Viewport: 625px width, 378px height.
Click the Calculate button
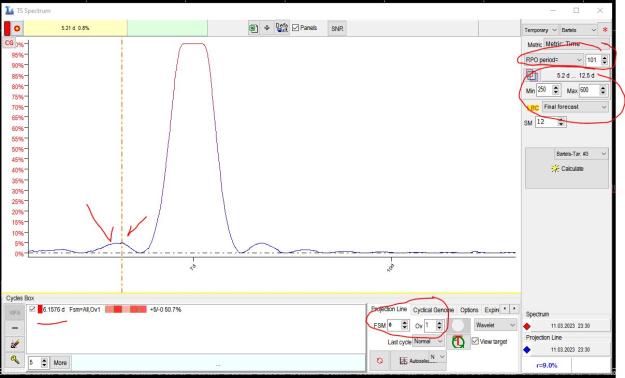[x=567, y=169]
